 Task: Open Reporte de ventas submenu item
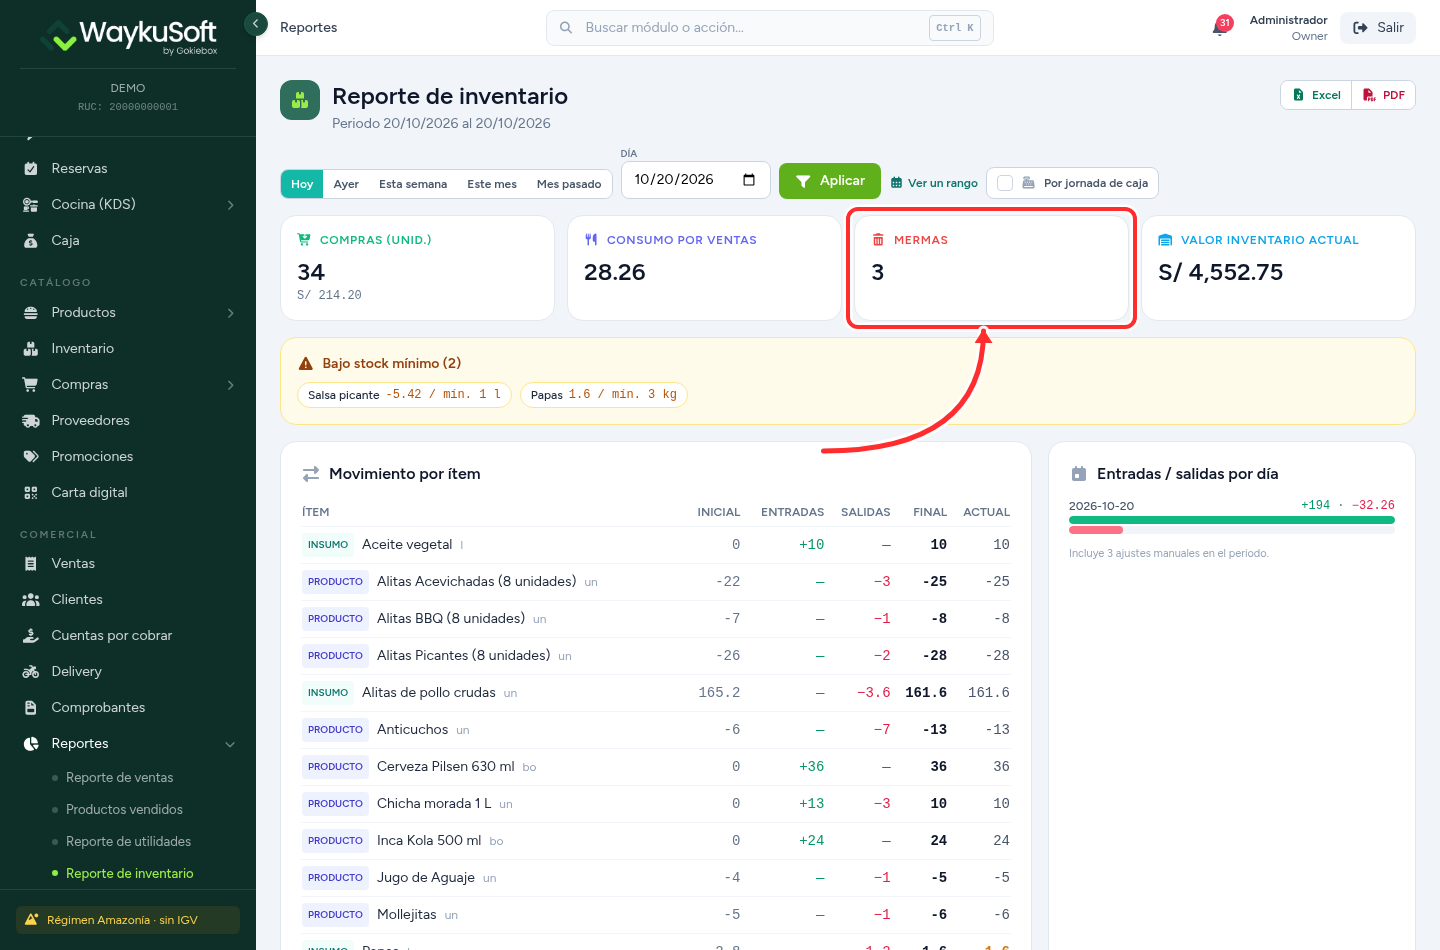coord(119,777)
